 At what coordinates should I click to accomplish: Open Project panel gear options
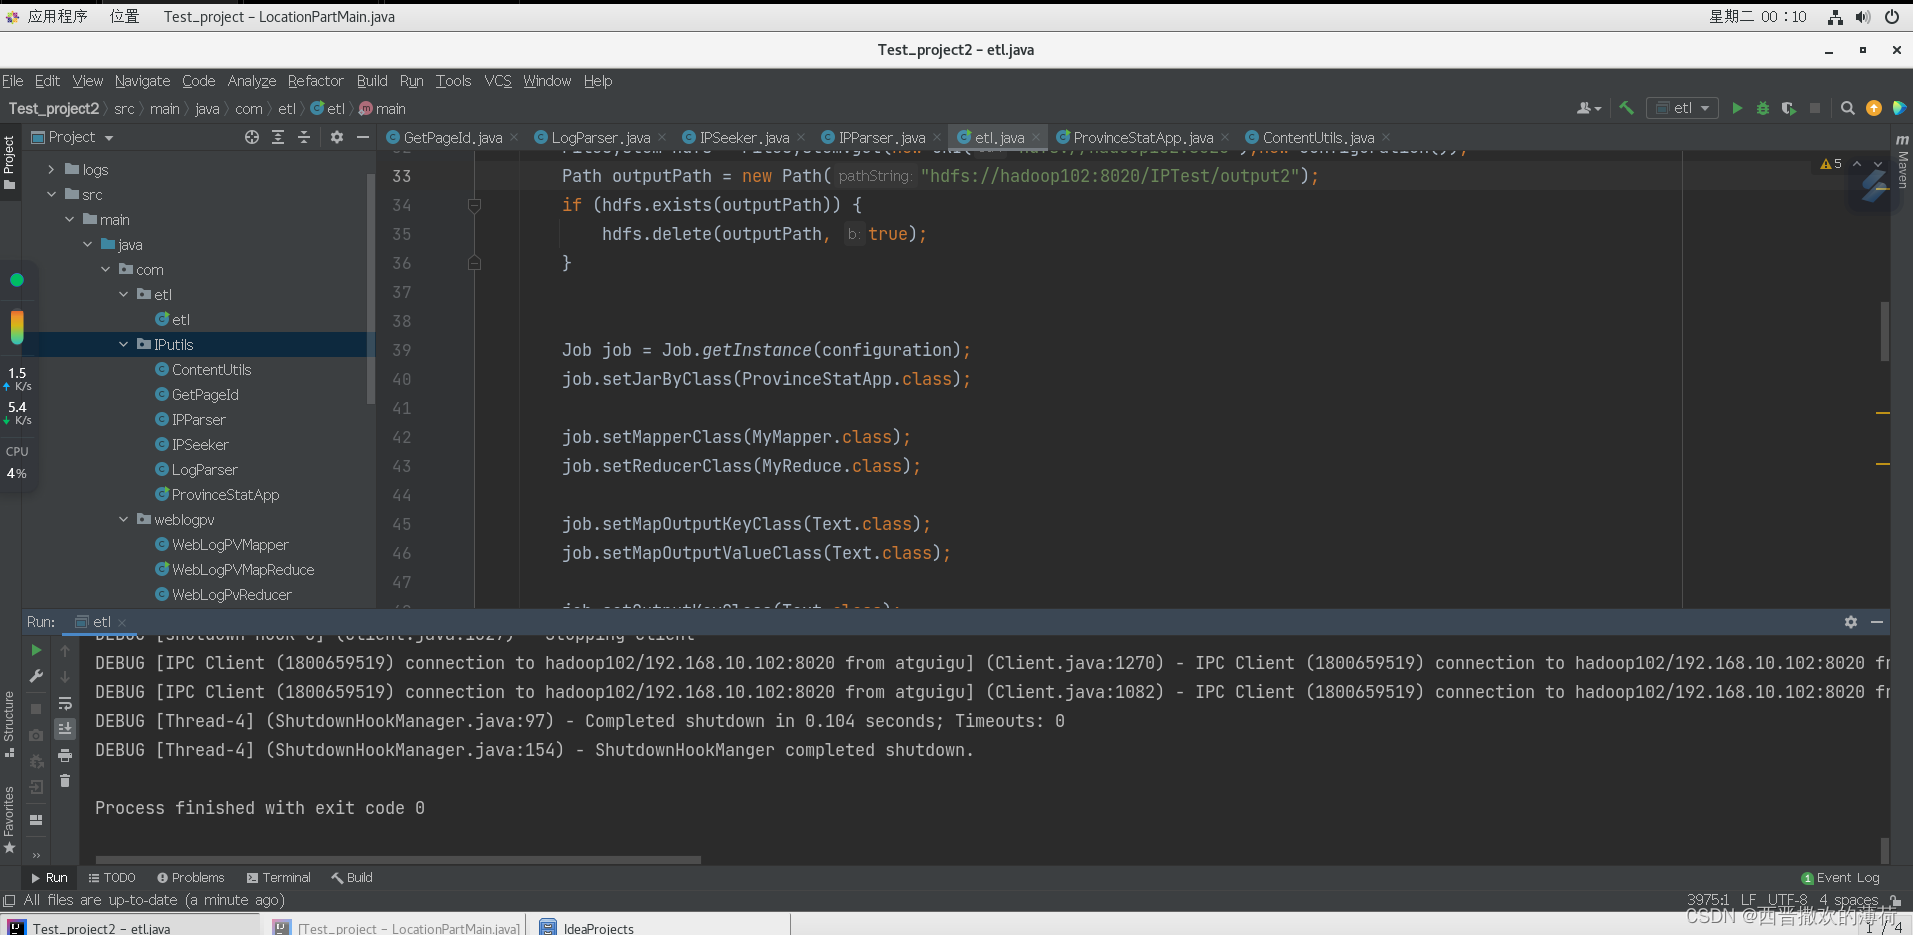pos(337,137)
